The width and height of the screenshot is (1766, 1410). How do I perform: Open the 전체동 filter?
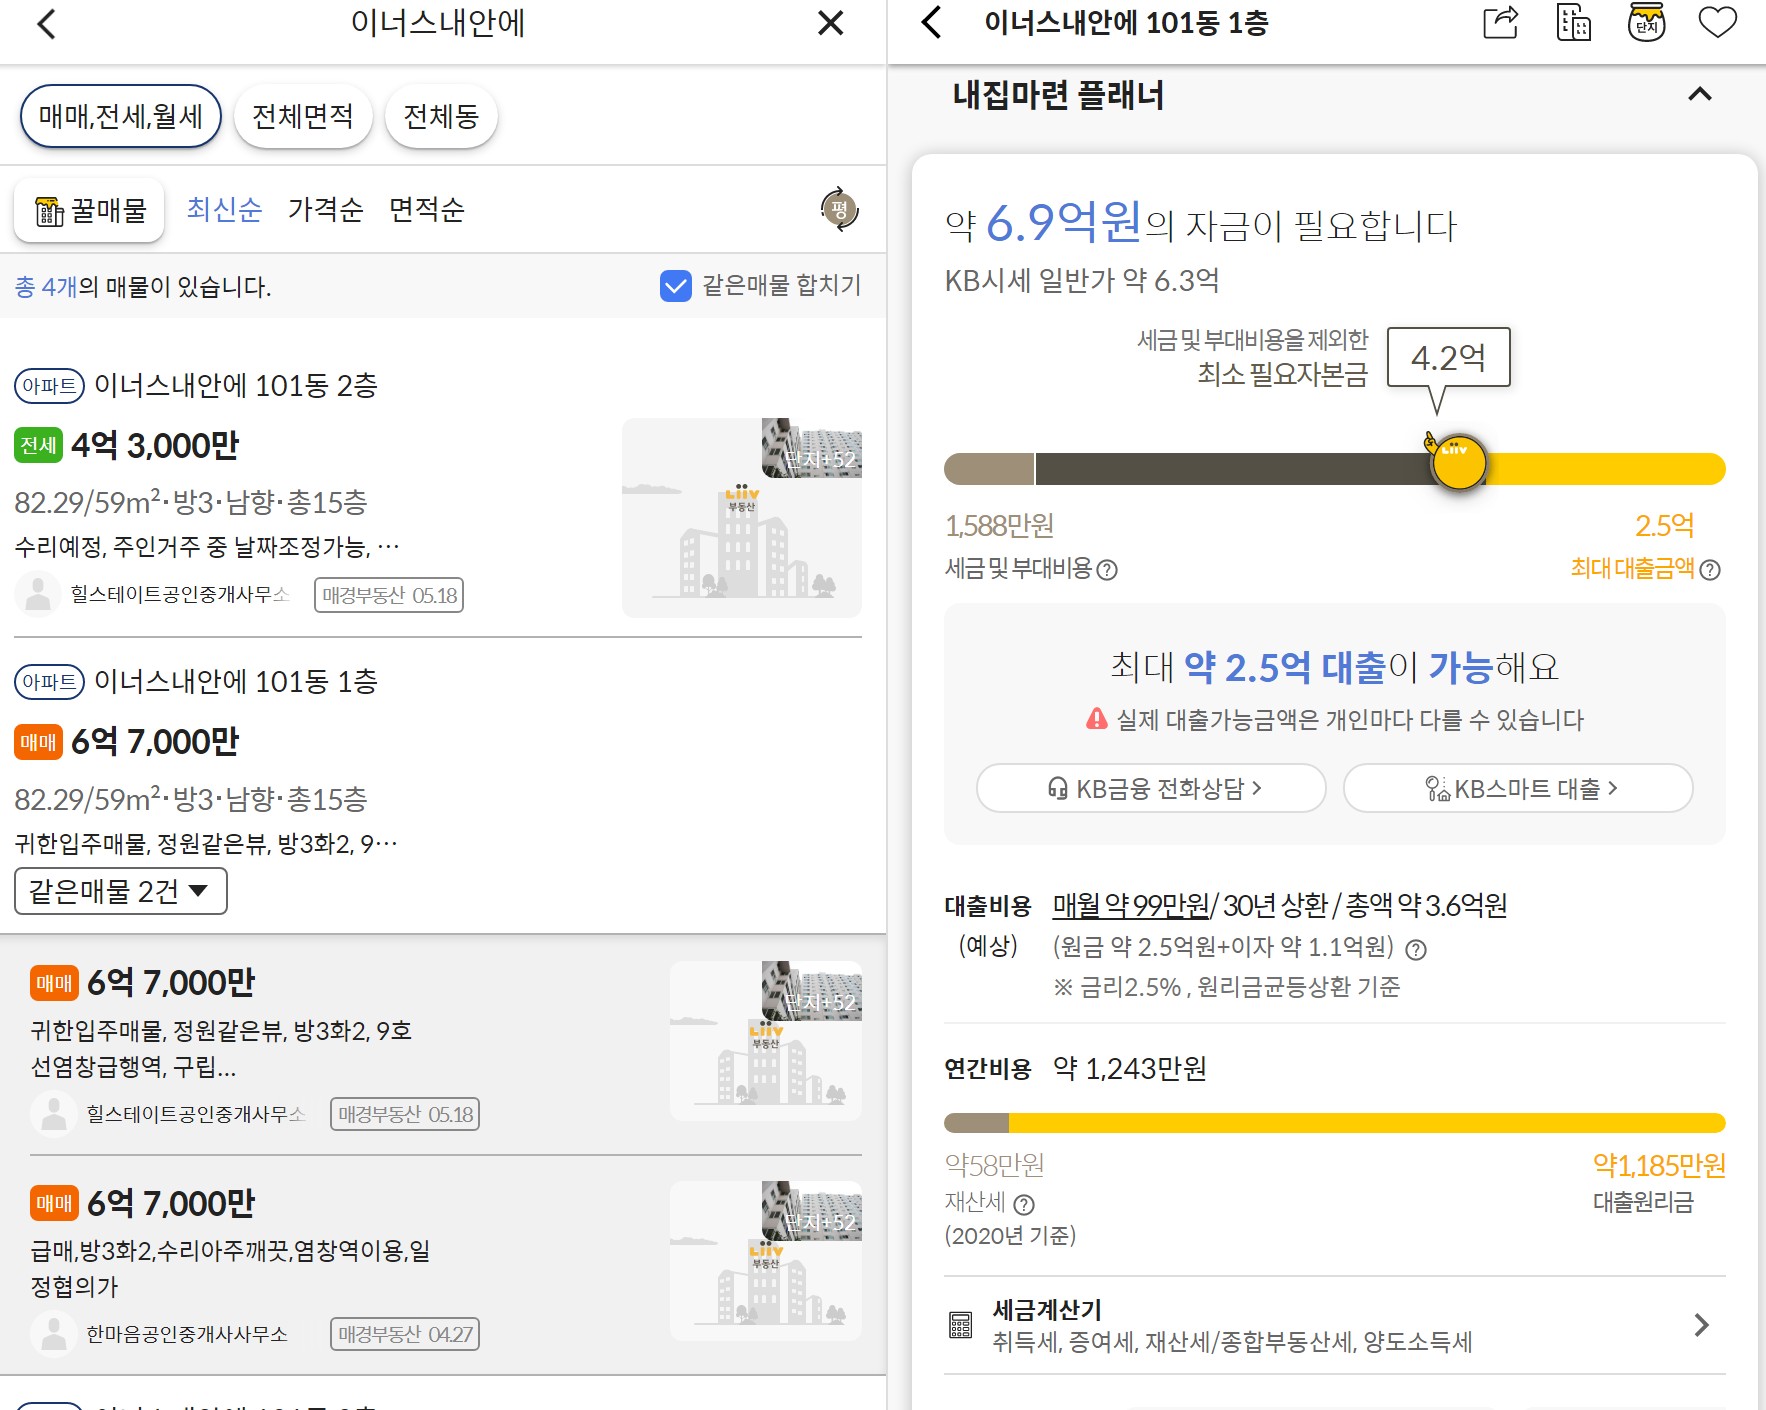click(441, 116)
